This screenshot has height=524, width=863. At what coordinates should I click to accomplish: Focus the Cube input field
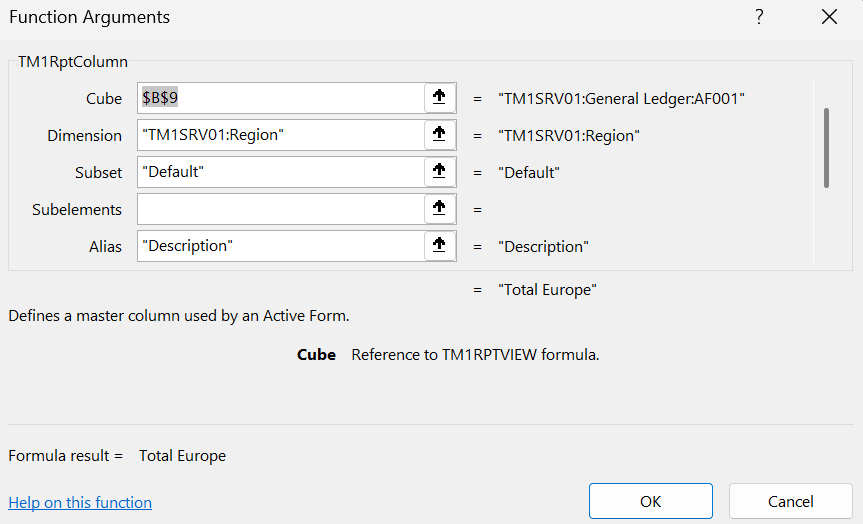click(281, 98)
